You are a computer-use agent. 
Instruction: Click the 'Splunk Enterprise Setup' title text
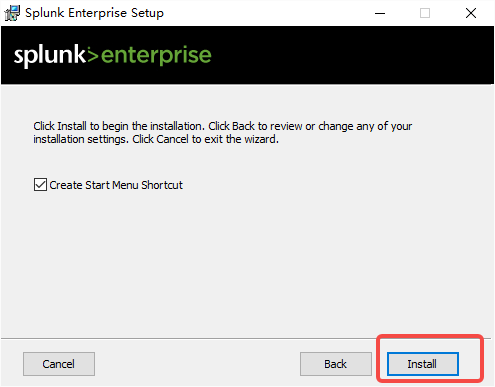pyautogui.click(x=94, y=13)
